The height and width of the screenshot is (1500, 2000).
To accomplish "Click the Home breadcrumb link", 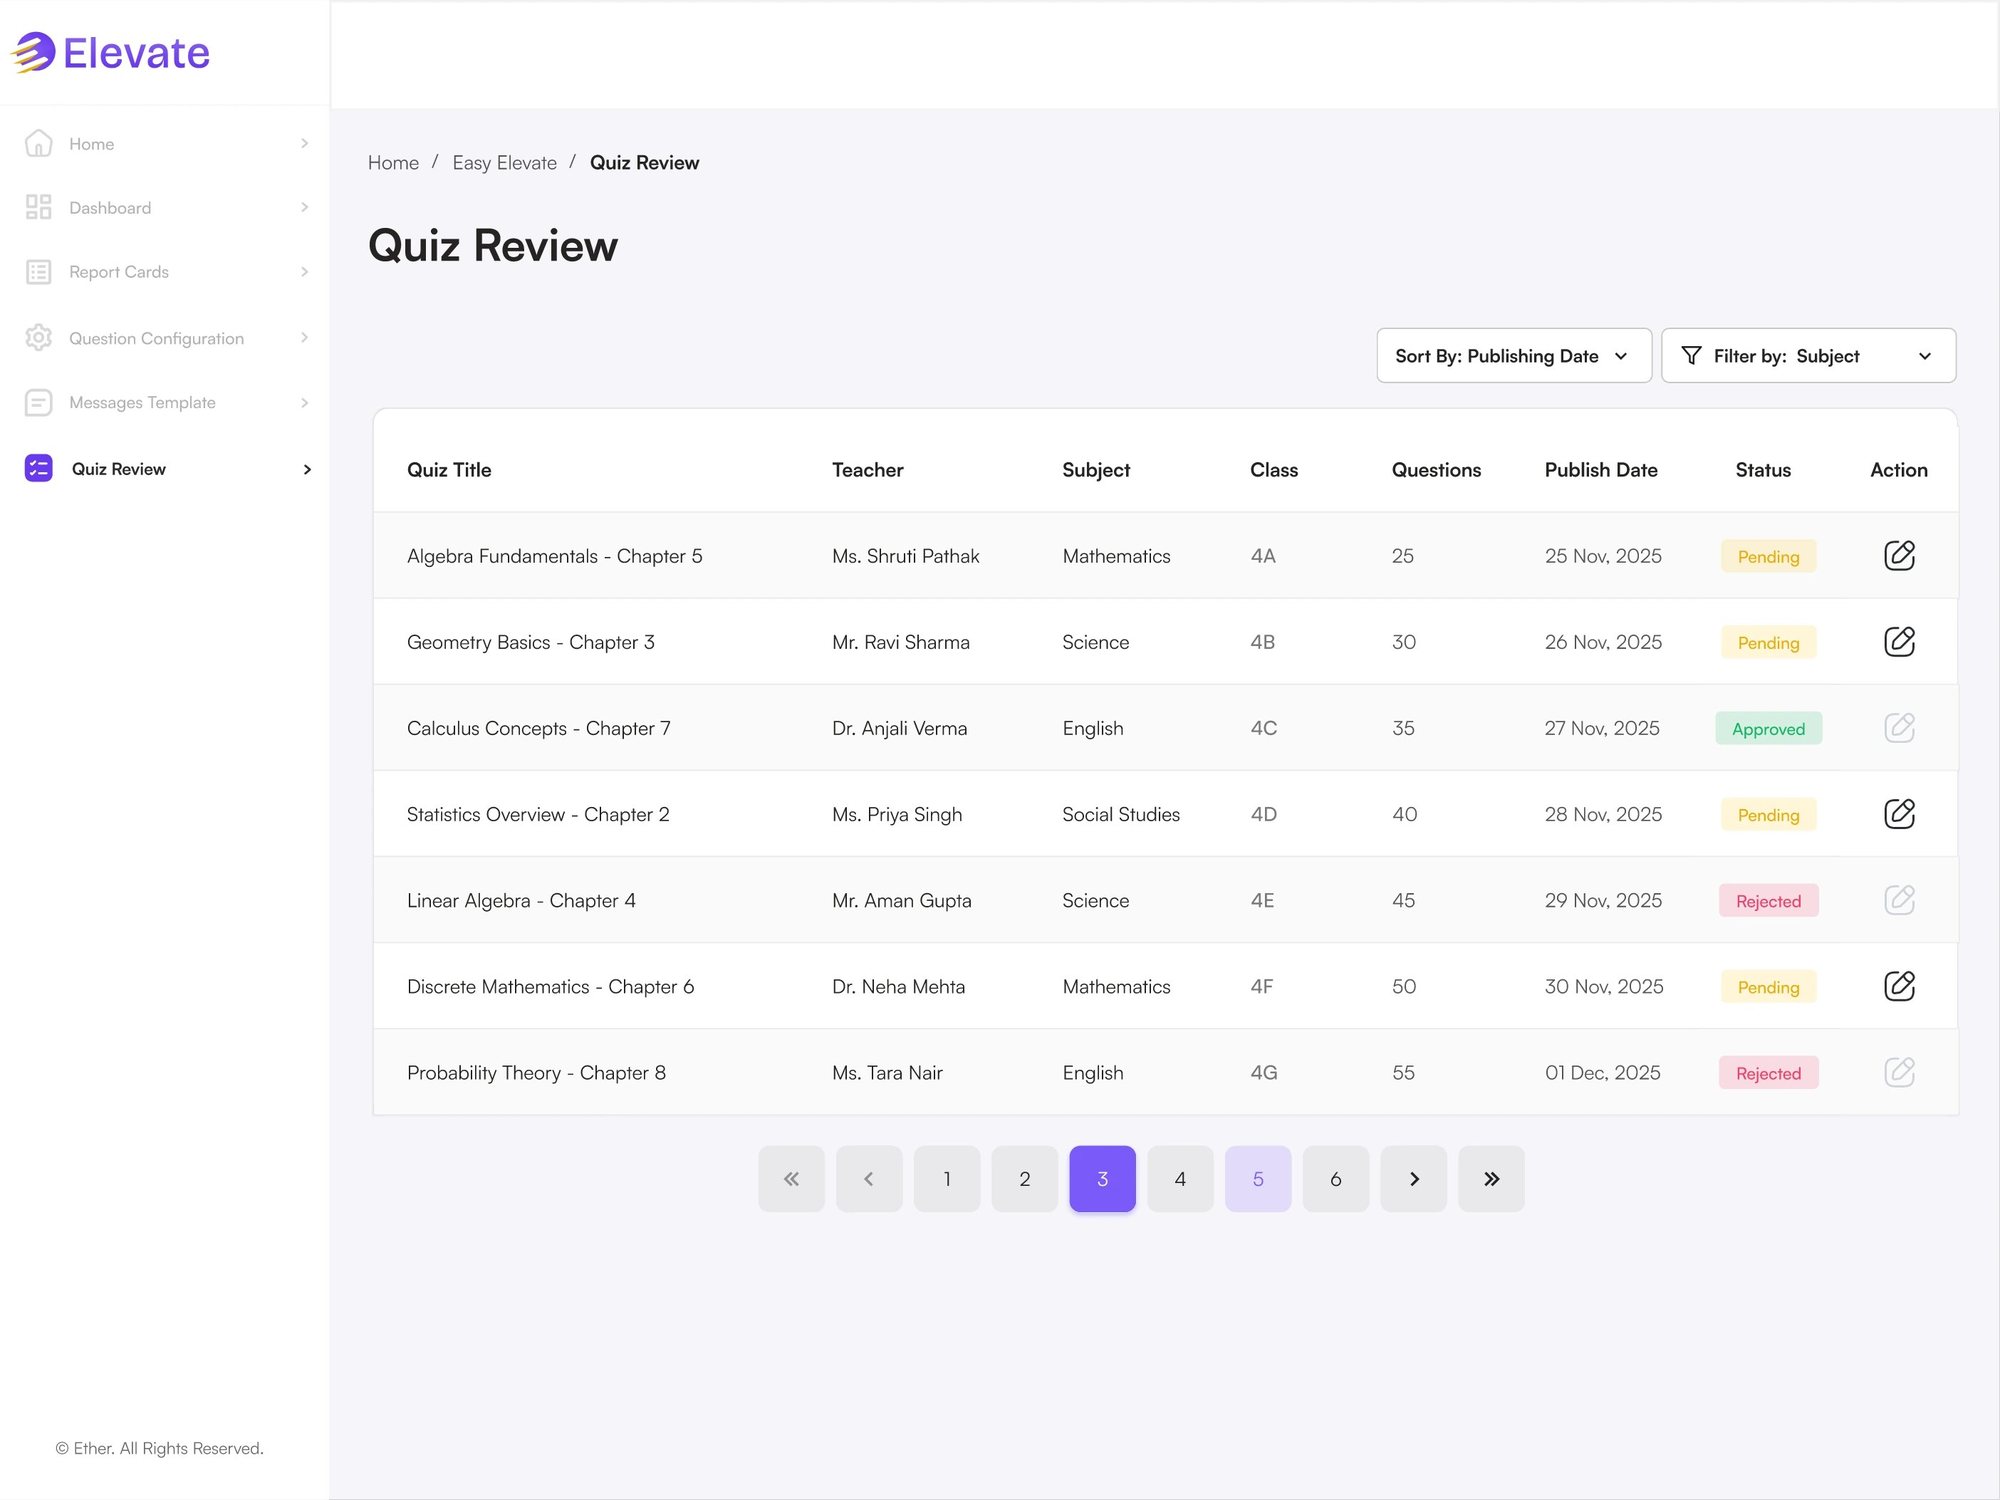I will point(393,163).
